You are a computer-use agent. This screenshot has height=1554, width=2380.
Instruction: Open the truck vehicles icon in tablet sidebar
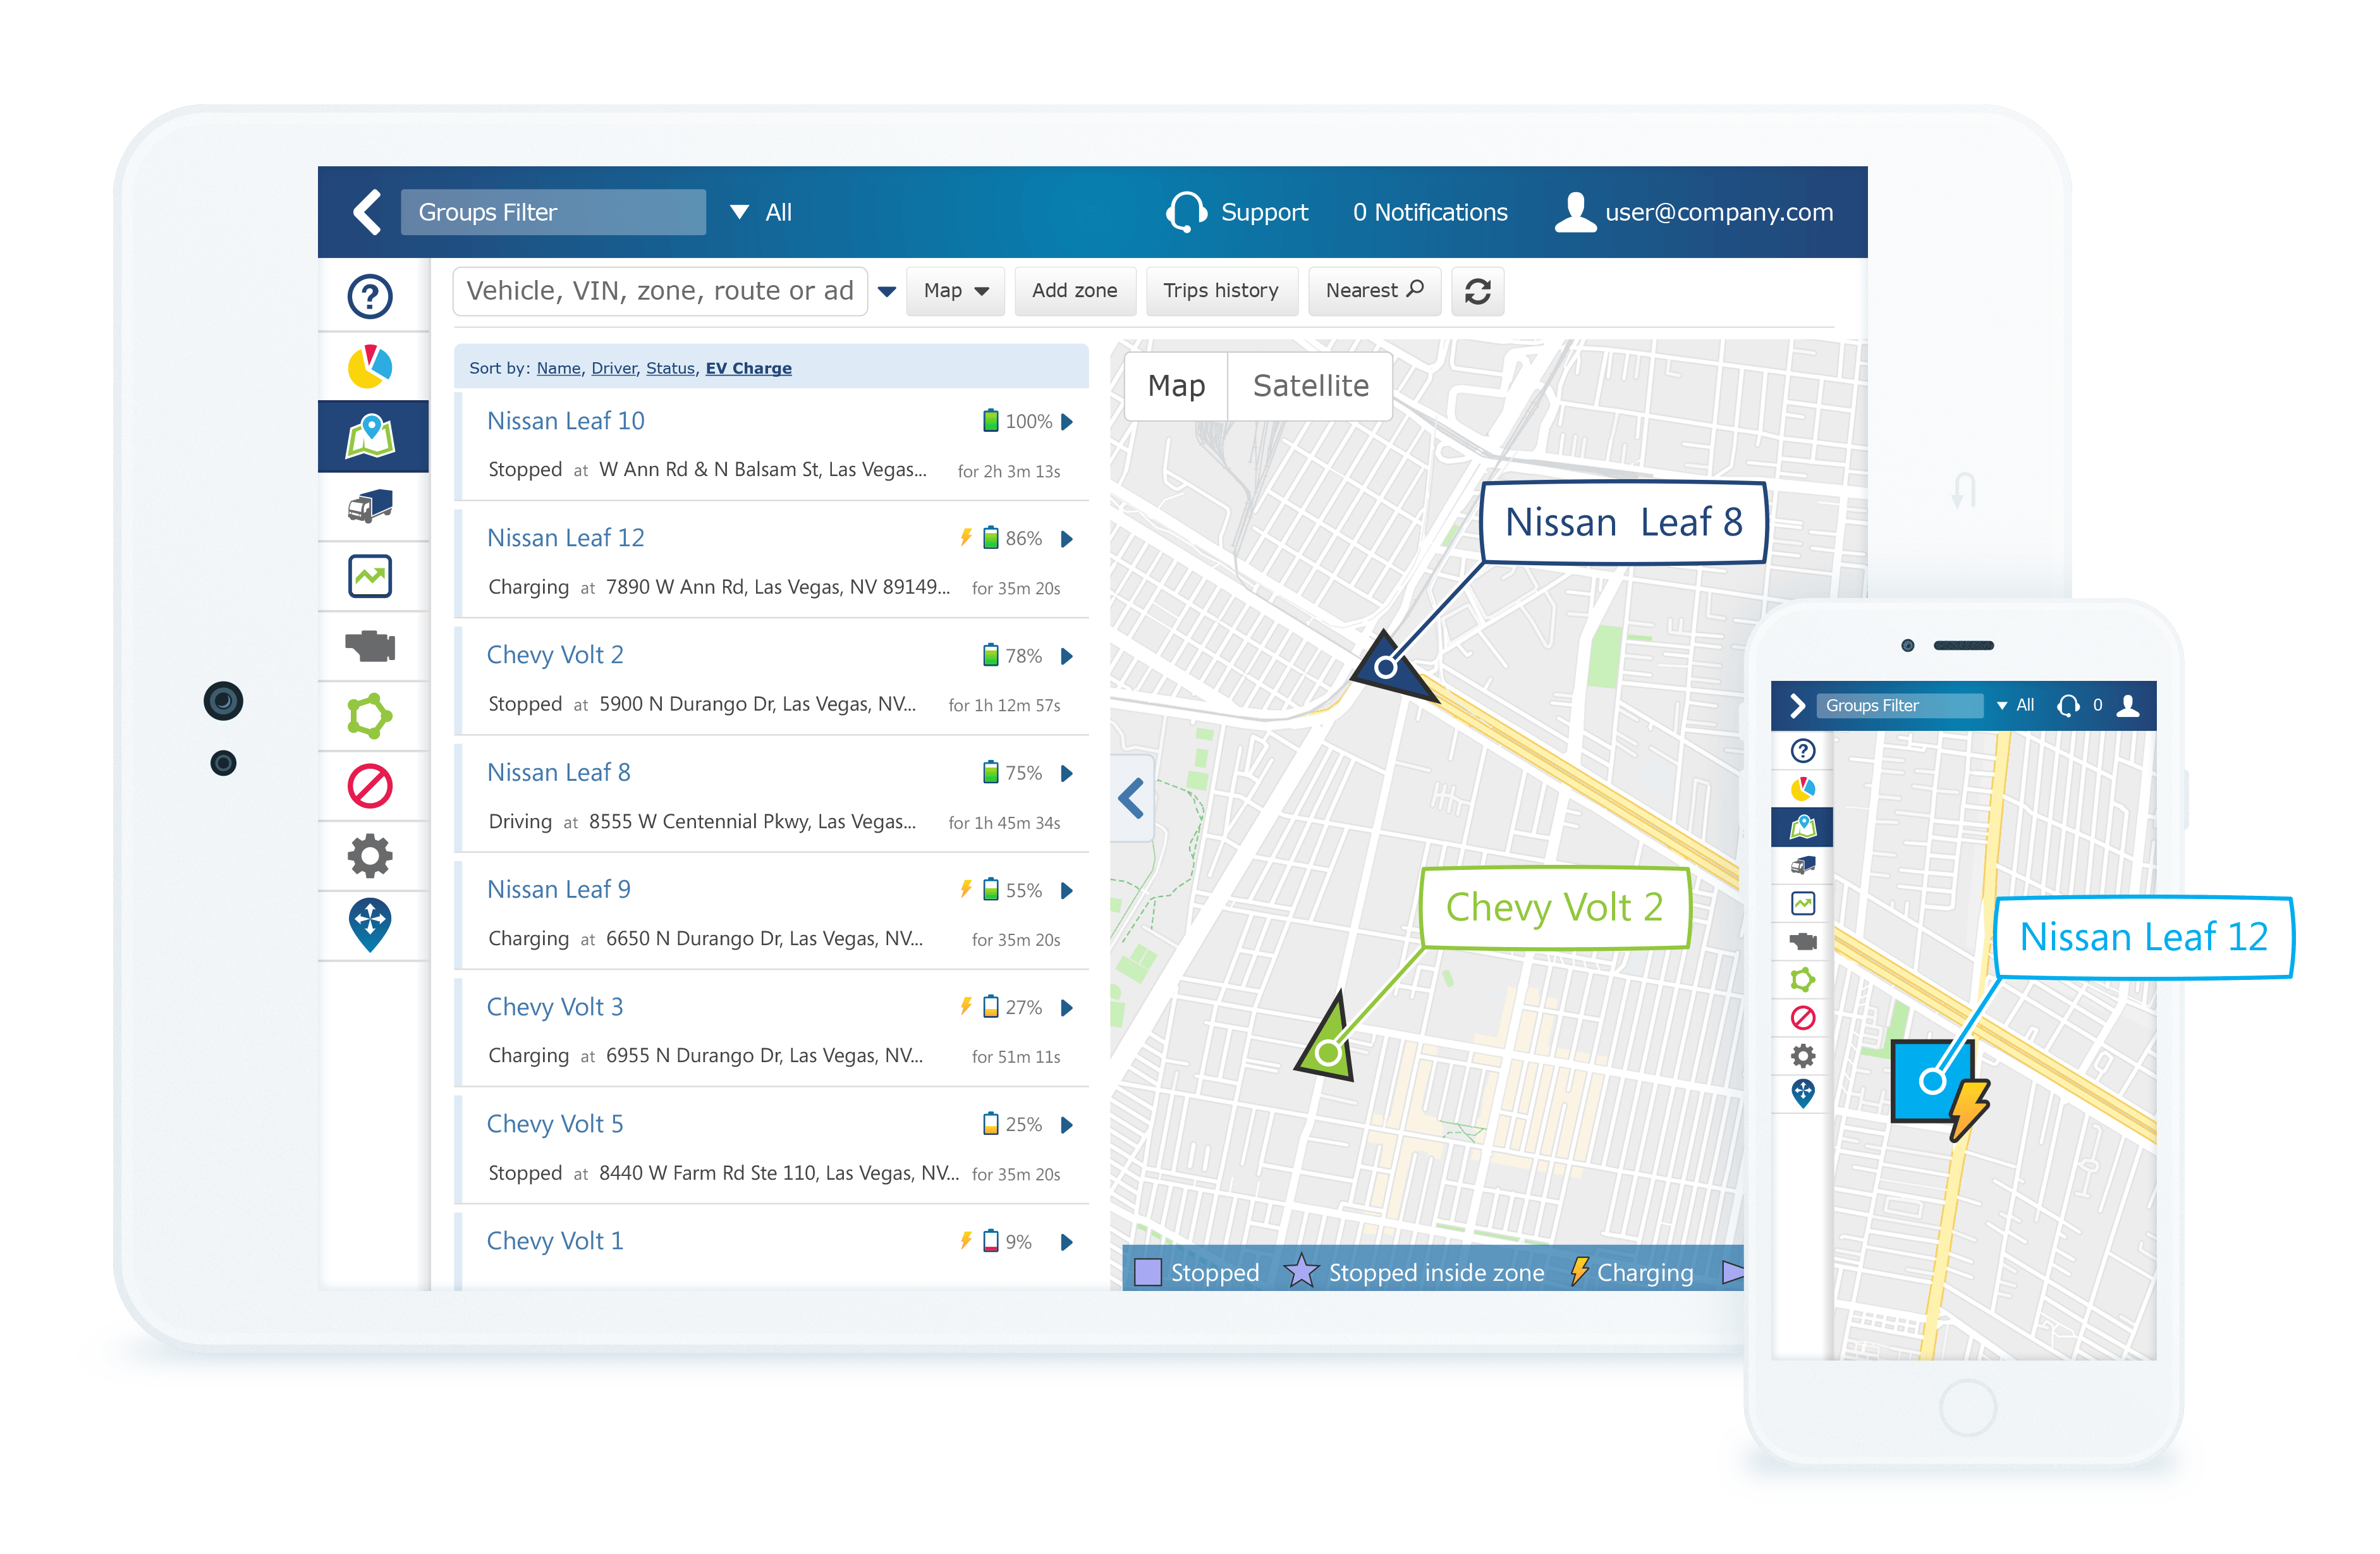(x=370, y=506)
